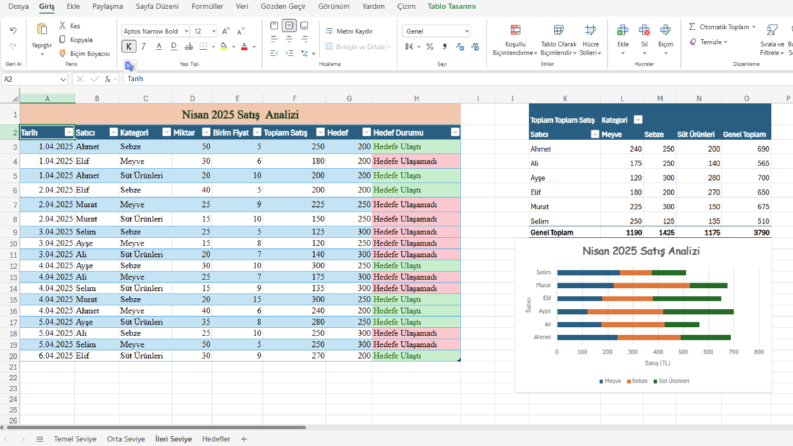Switch to the Ekle ribbon tab
The height and width of the screenshot is (446, 793).
coord(73,7)
